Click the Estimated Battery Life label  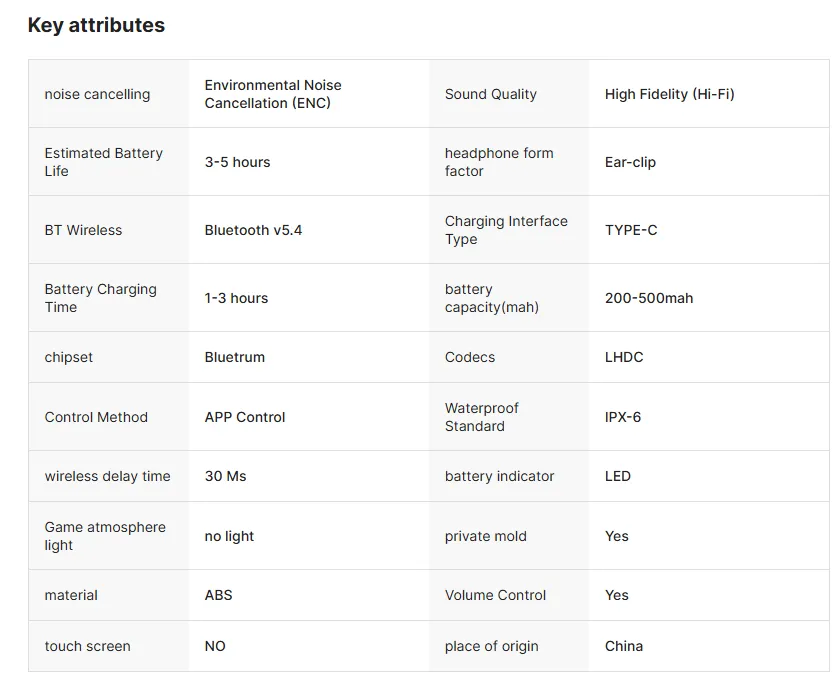coord(103,162)
